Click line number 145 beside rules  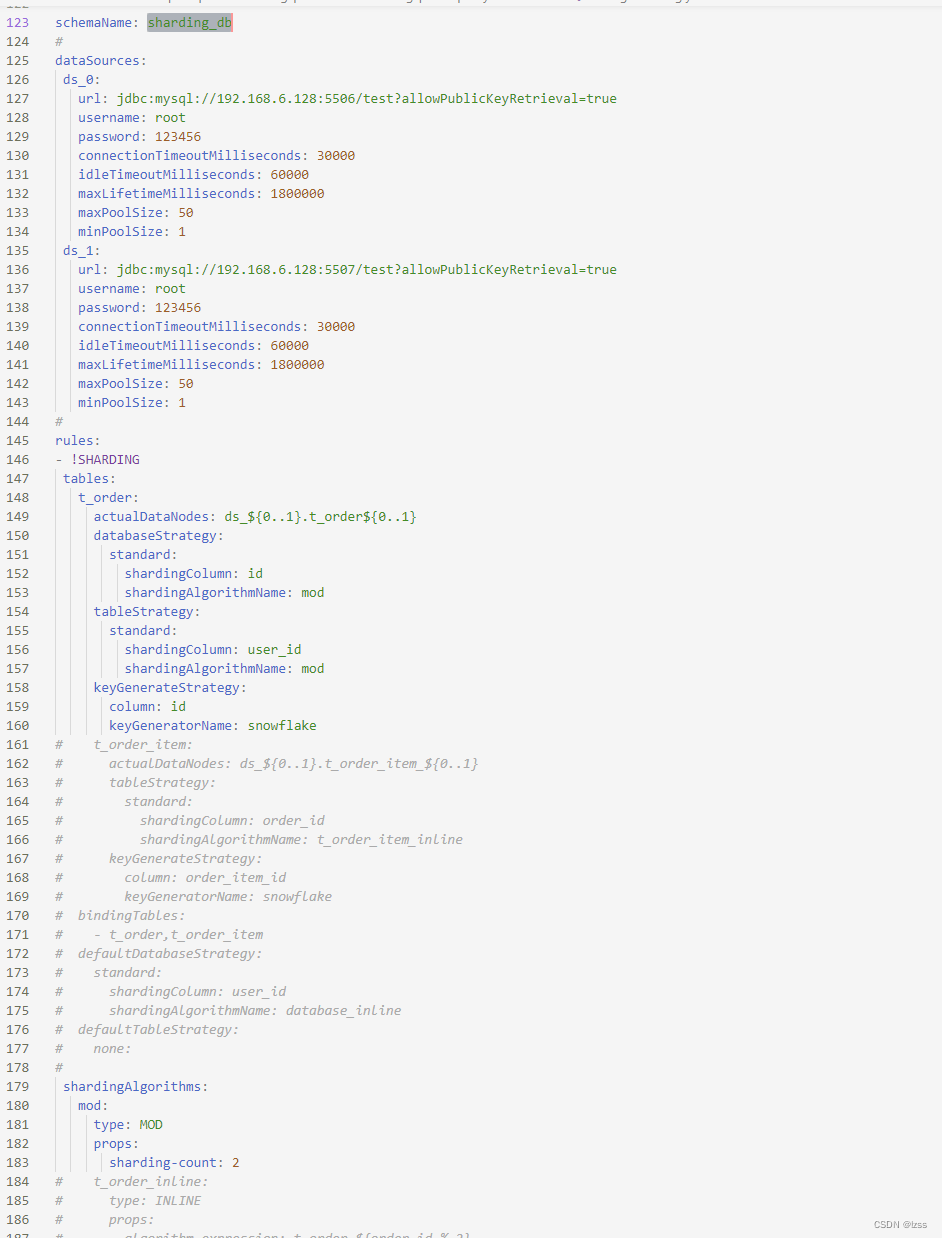pyautogui.click(x=18, y=440)
